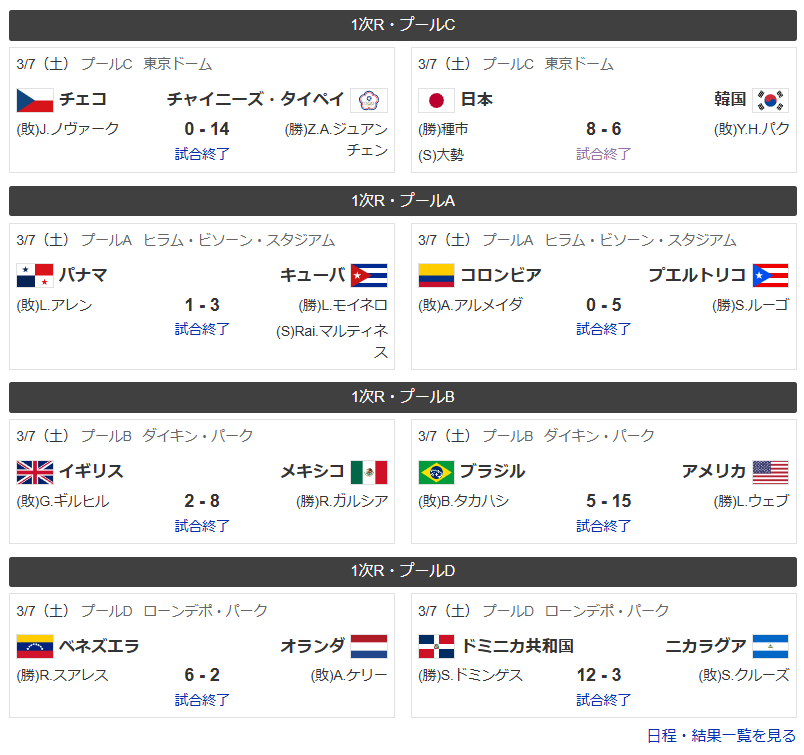
Task: Click the Brazil flag icon
Action: [x=436, y=472]
